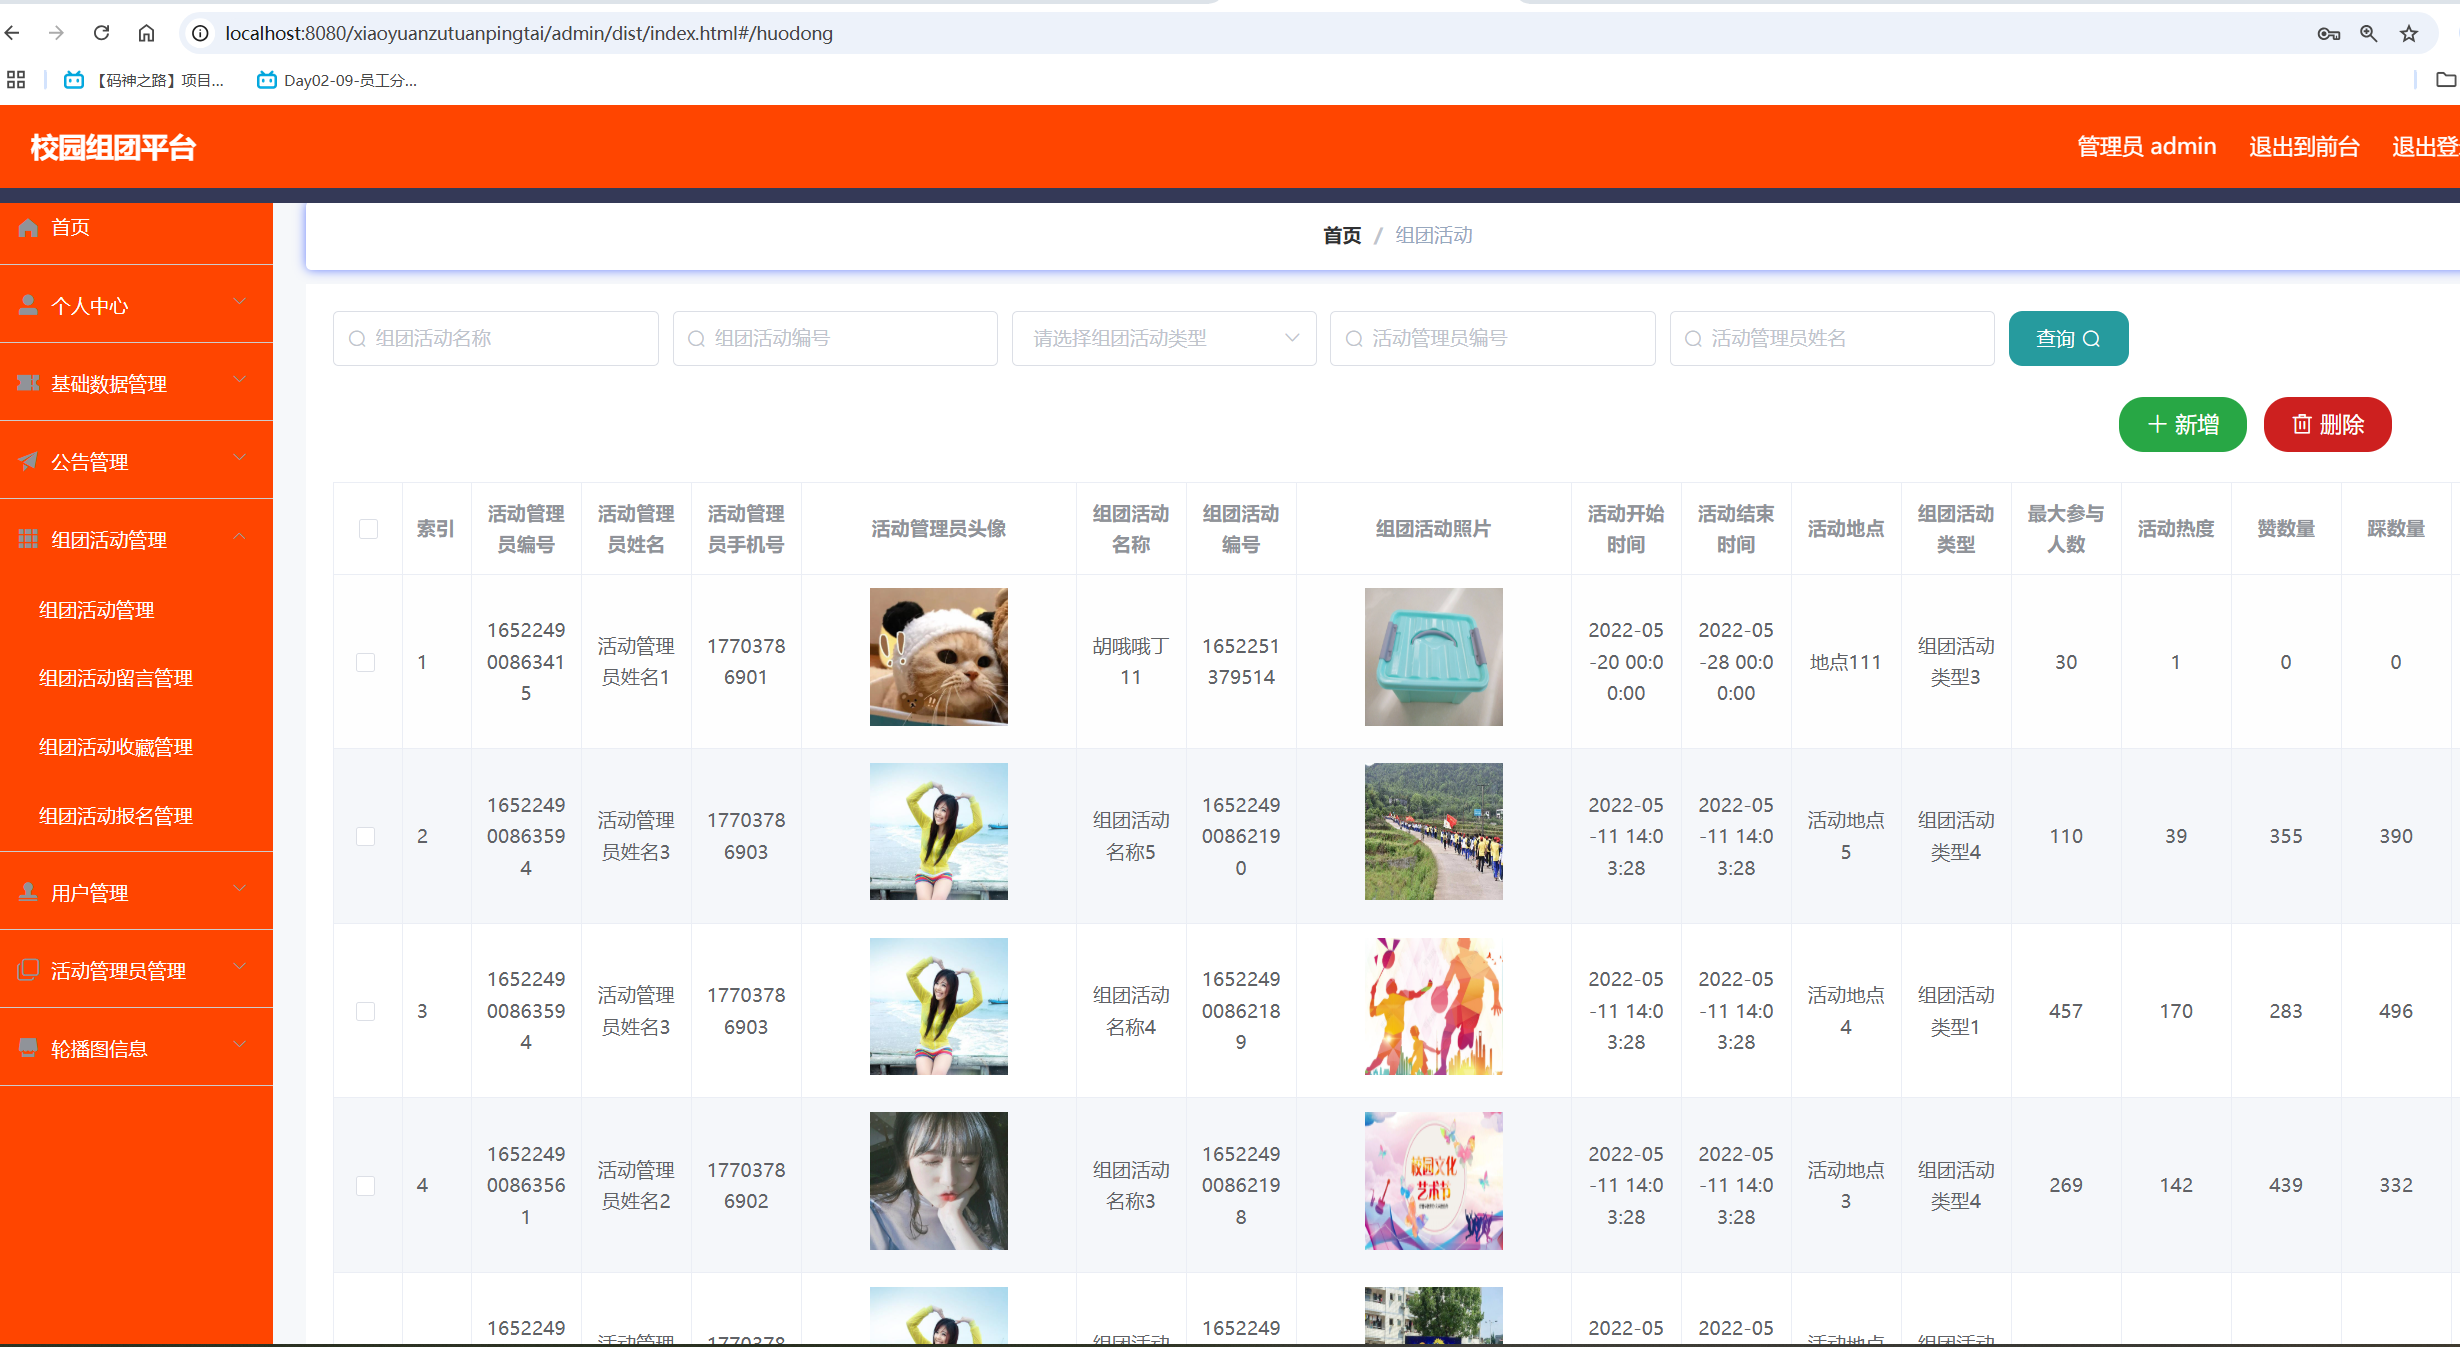
Task: Open the 请选择组团活动类型 dropdown
Action: (x=1163, y=338)
